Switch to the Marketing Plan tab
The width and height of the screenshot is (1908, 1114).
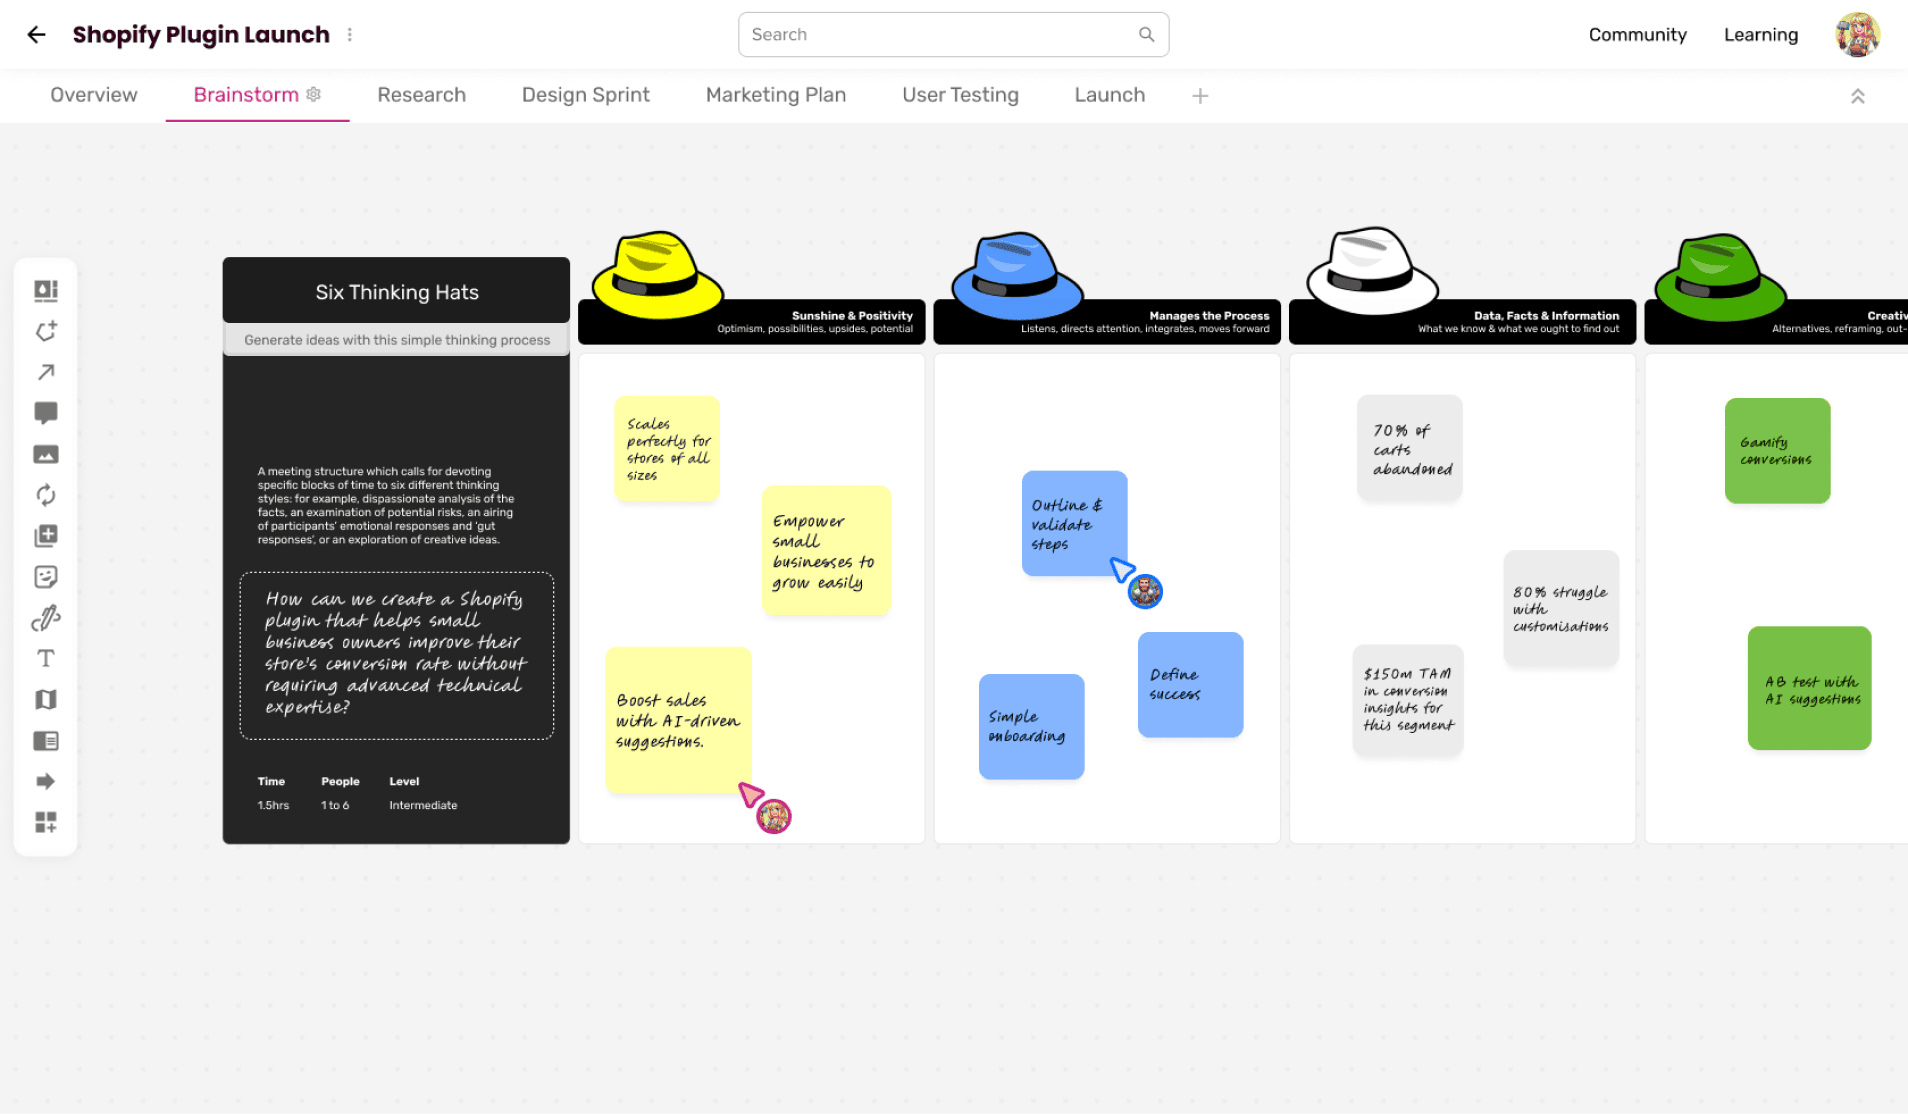[x=775, y=95]
